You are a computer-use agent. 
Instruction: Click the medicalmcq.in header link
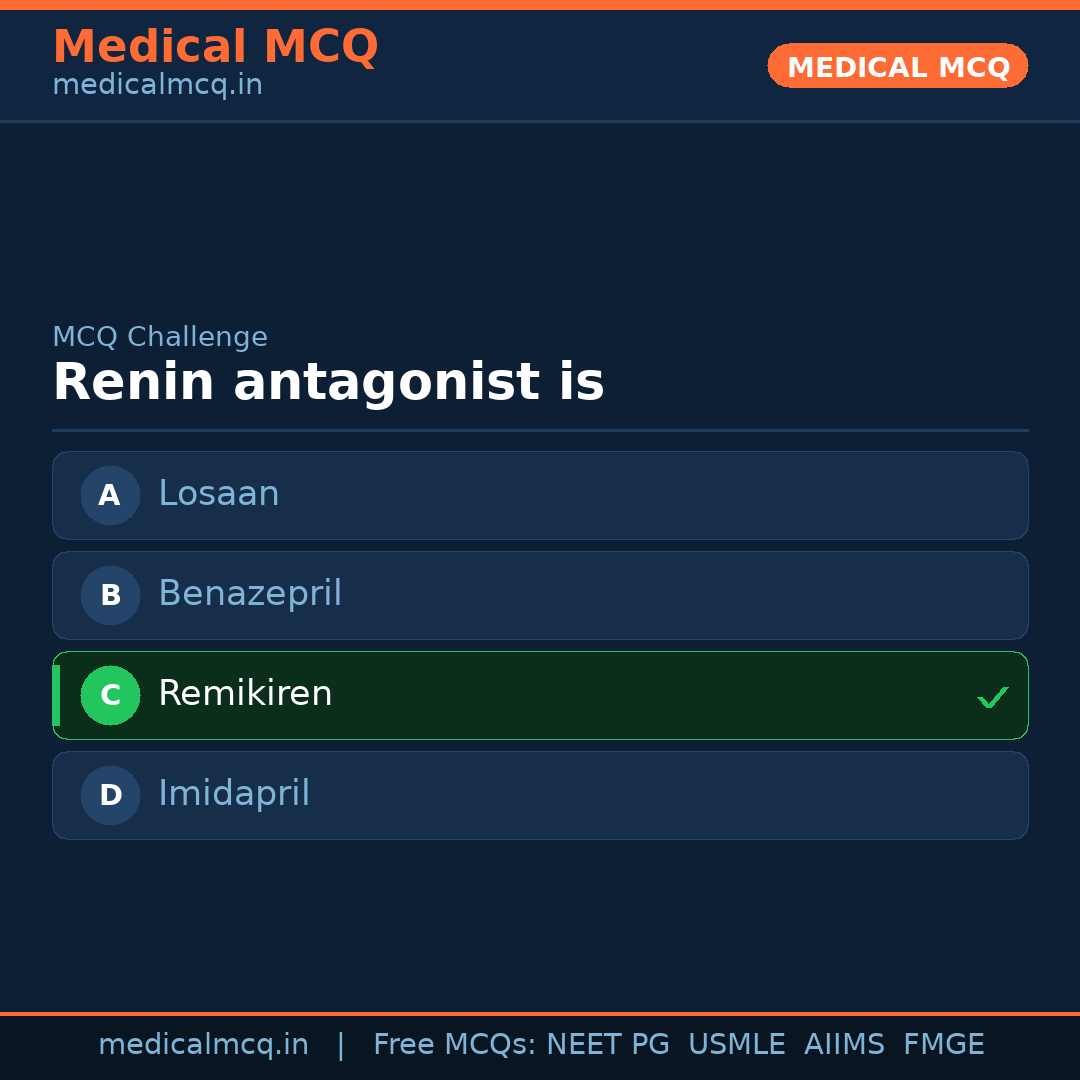point(157,85)
